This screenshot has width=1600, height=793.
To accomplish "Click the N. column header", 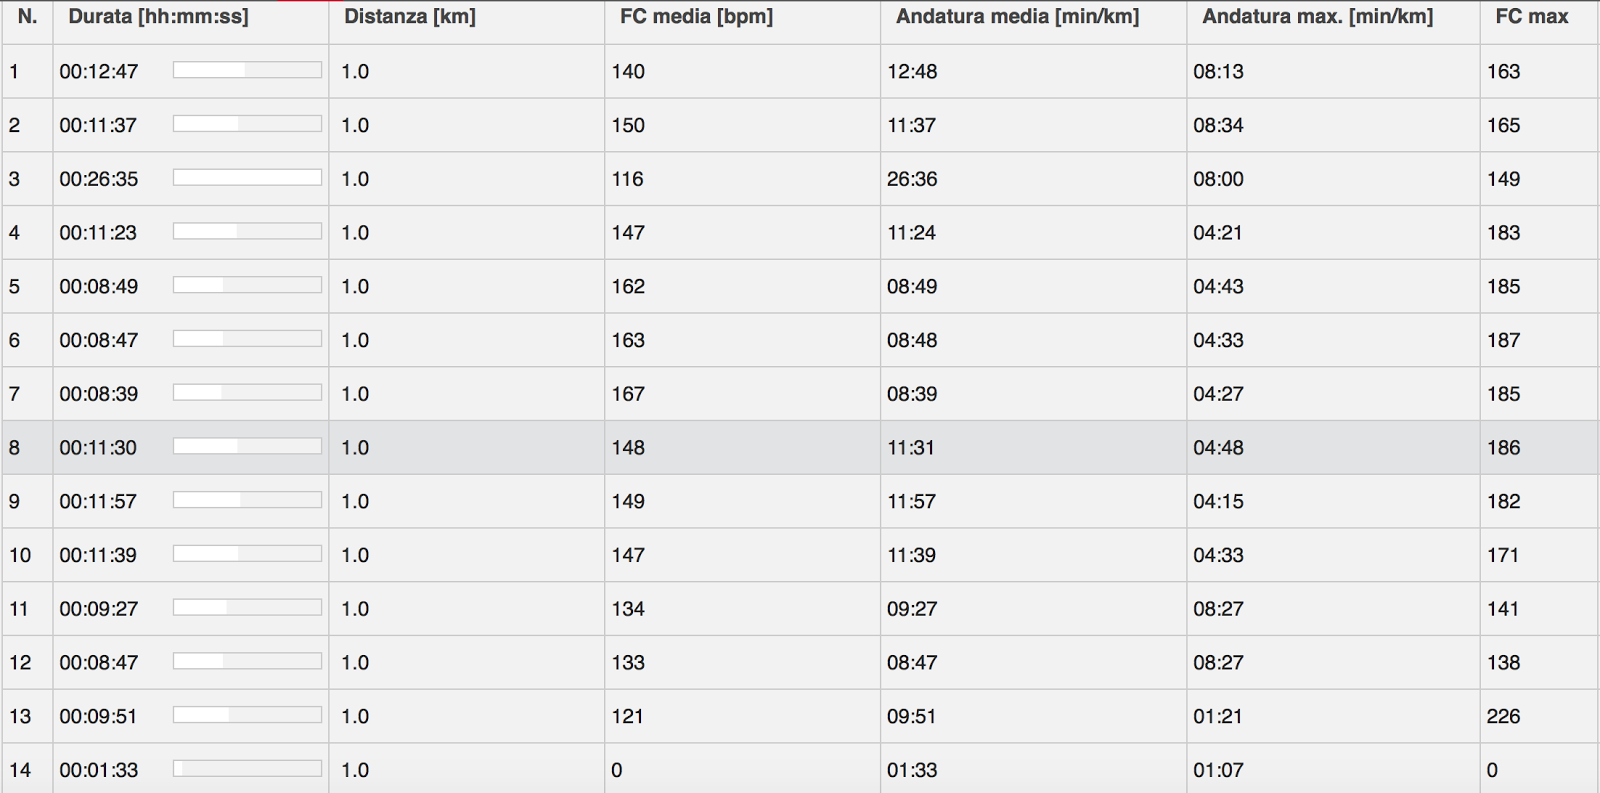I will coord(27,17).
